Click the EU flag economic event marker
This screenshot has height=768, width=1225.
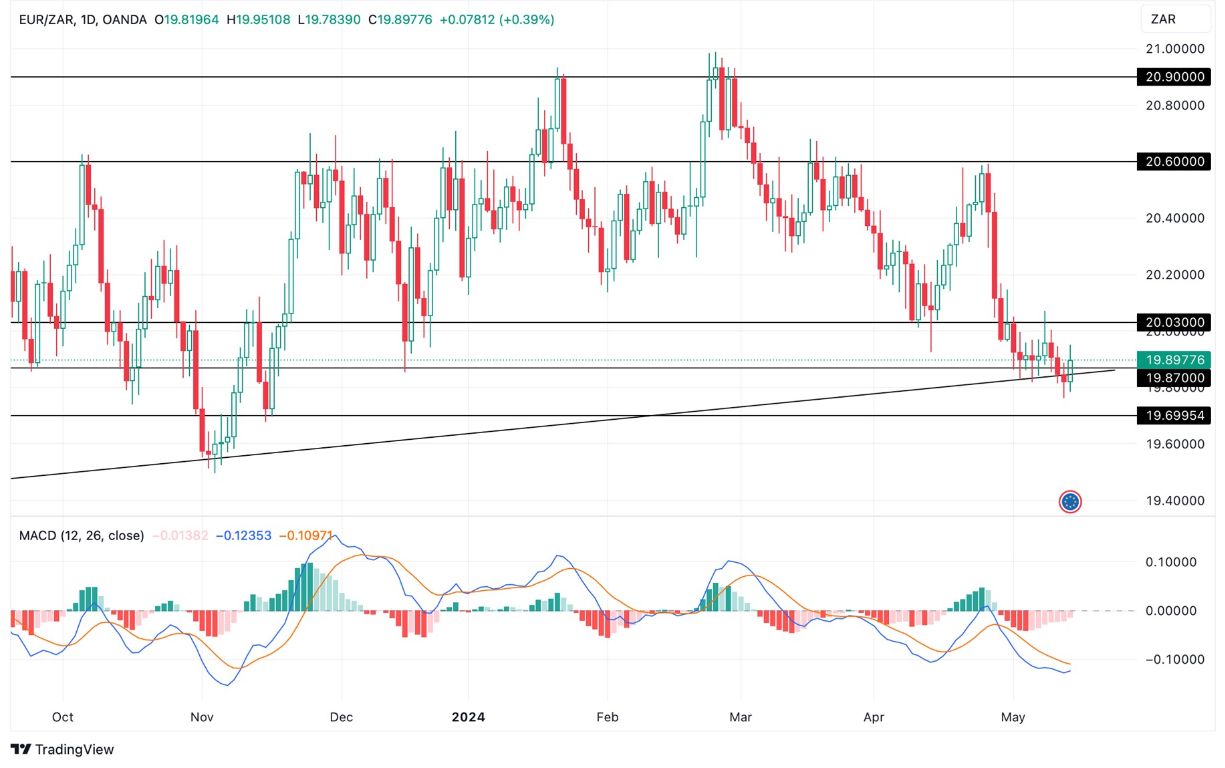point(1071,500)
